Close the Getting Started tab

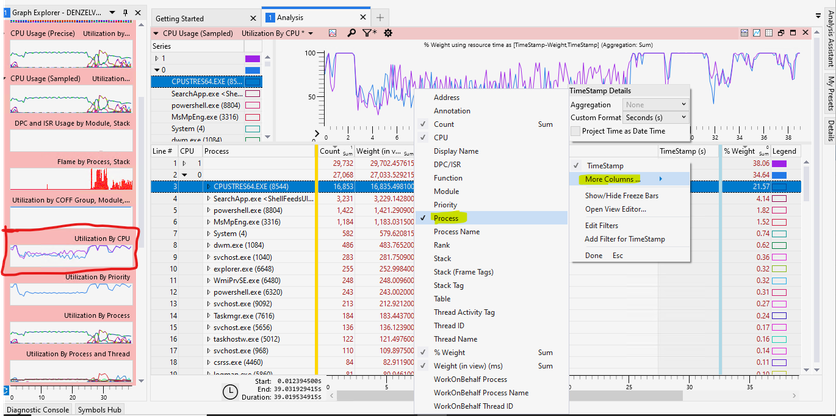point(252,18)
